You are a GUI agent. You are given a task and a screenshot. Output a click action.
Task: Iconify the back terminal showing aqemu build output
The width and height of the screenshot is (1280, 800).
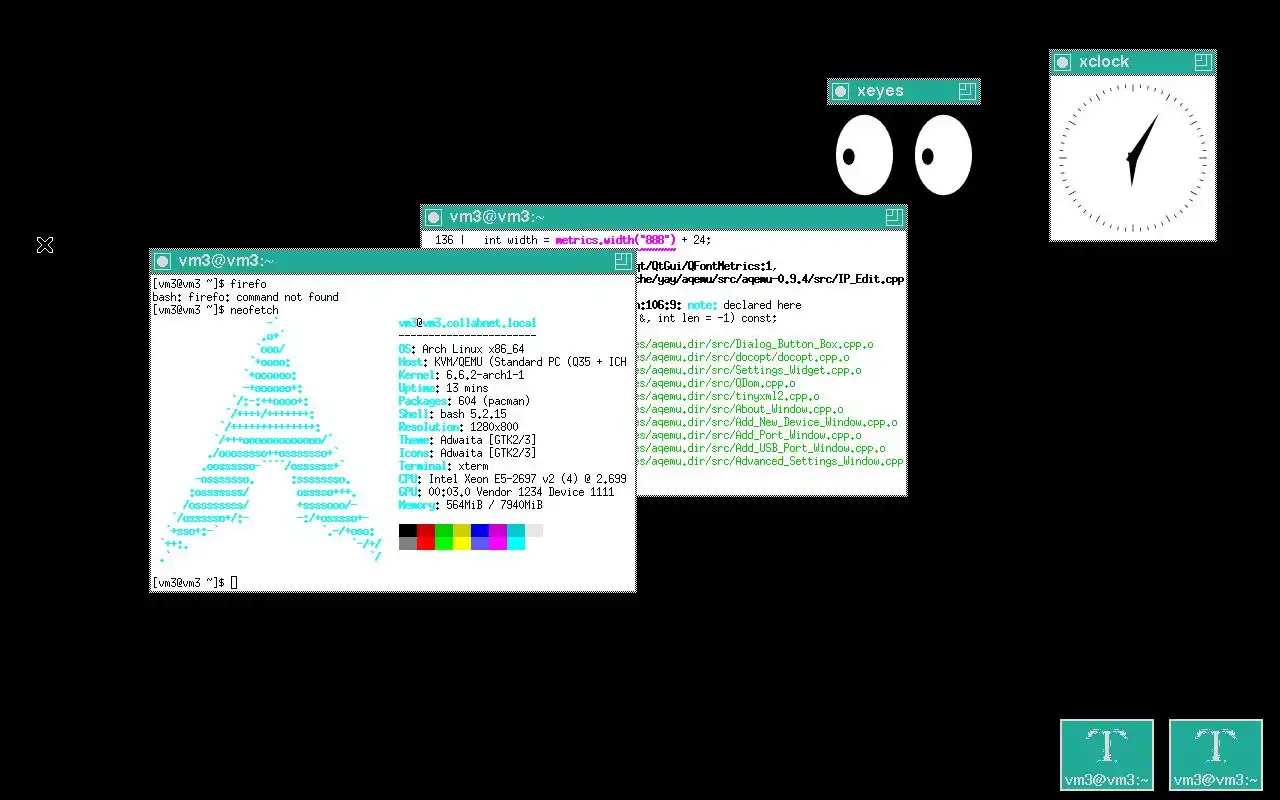coord(433,217)
